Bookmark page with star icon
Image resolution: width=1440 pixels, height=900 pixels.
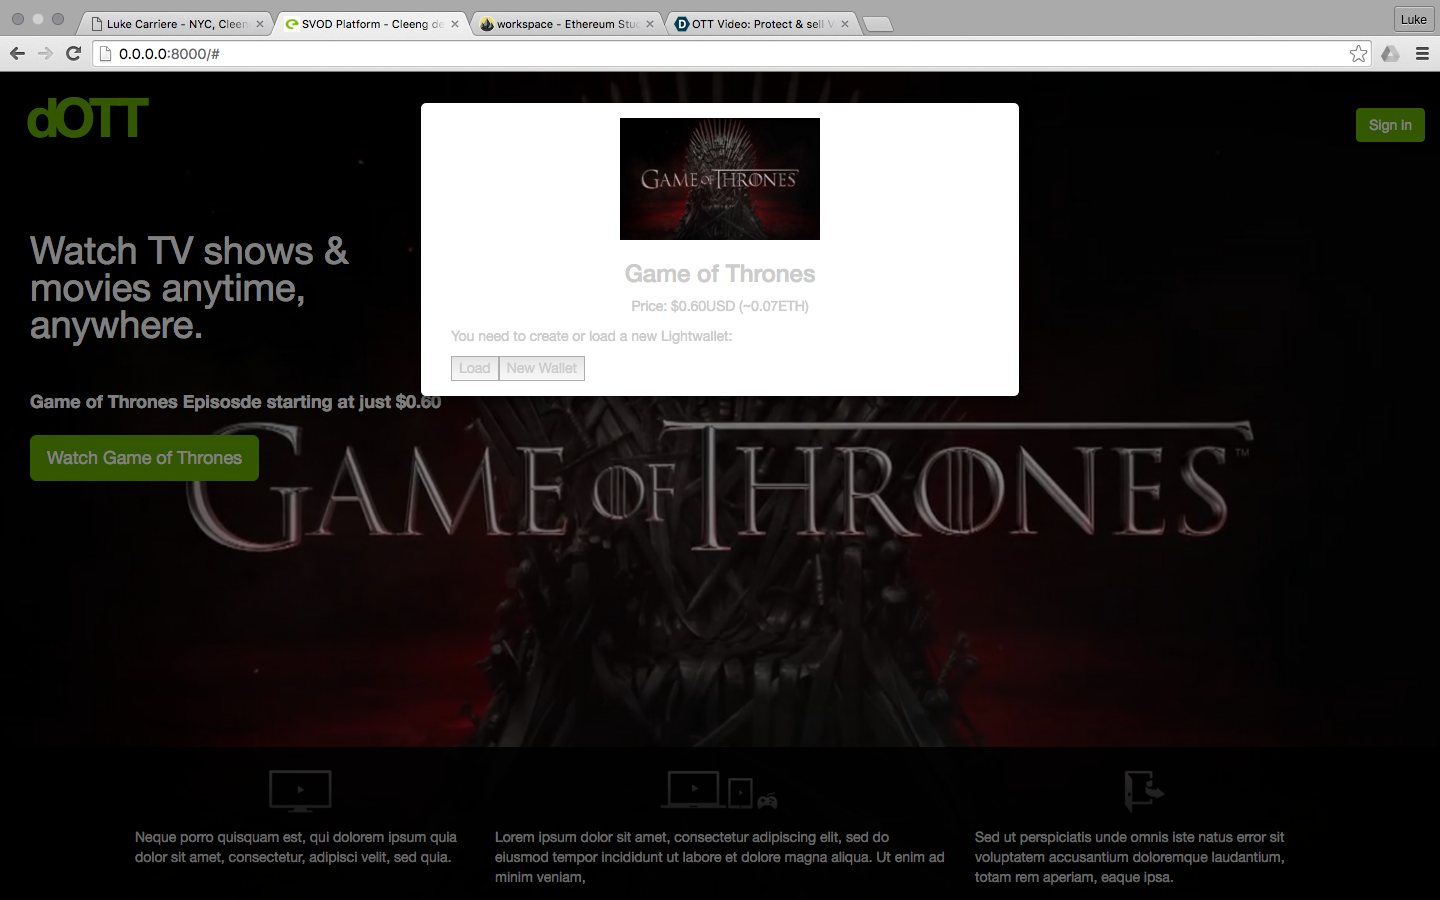(1358, 54)
